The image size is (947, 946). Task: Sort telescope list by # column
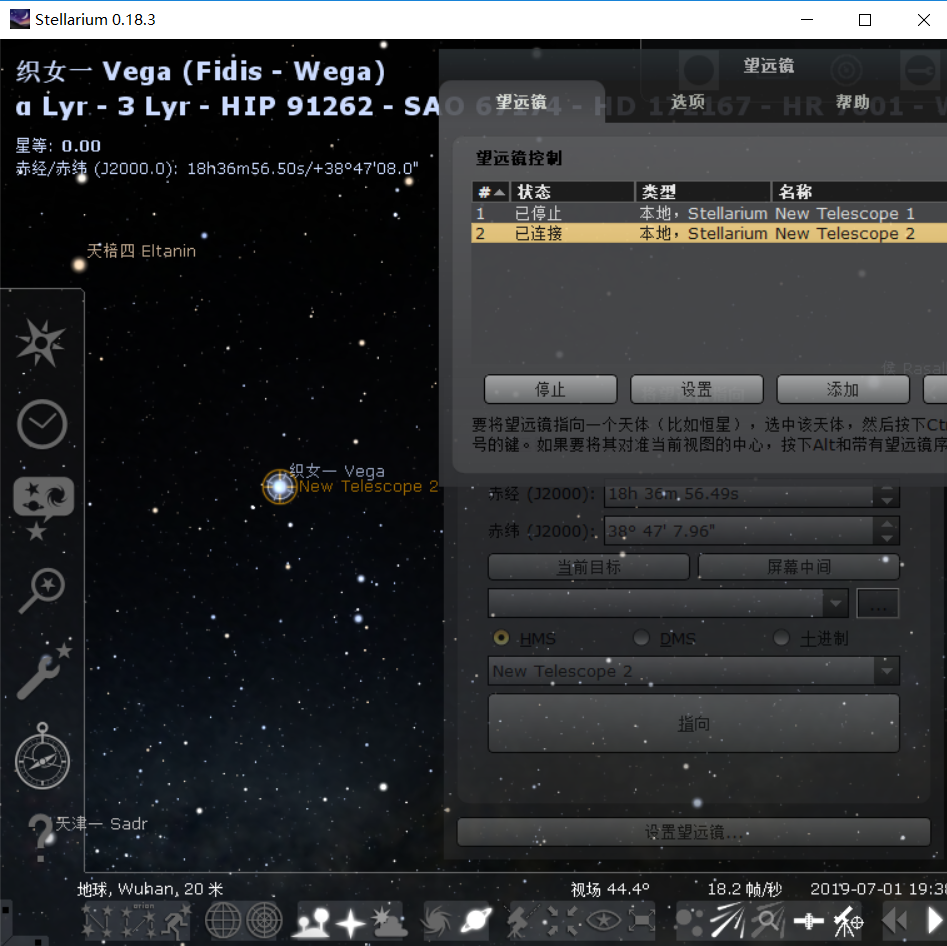click(491, 192)
